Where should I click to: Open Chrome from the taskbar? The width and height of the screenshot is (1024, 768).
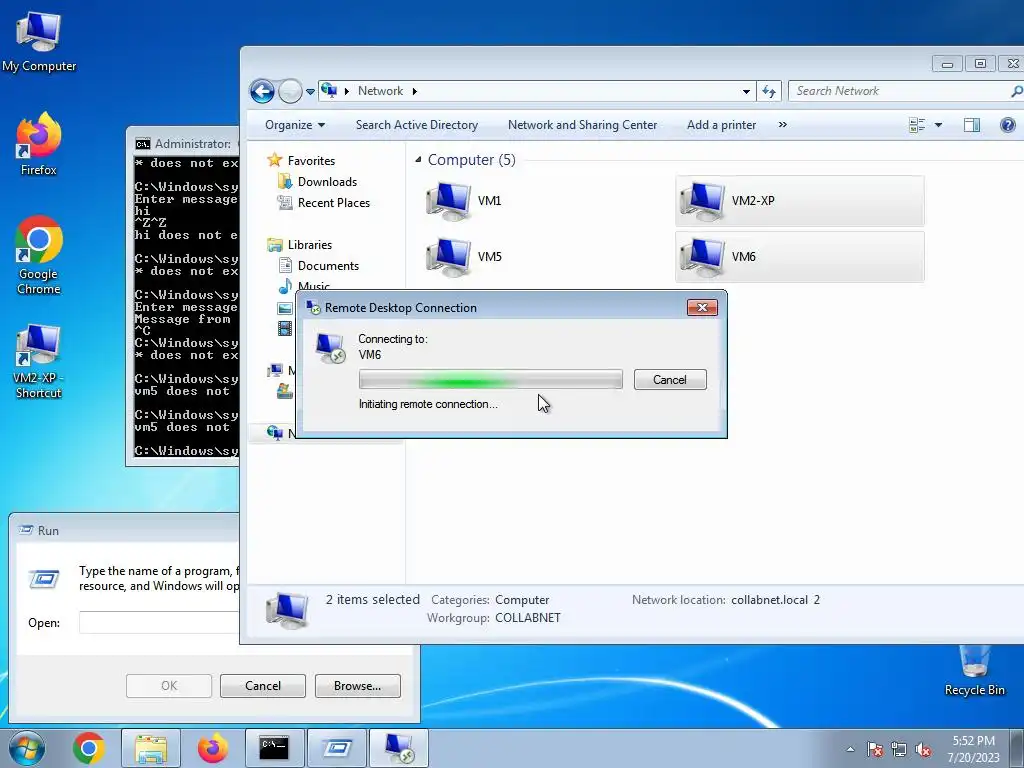coord(89,748)
